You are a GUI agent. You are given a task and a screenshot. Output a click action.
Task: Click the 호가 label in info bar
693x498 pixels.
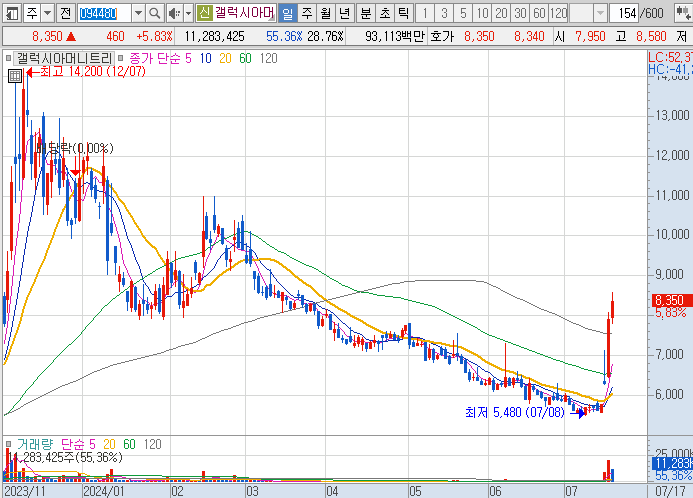click(x=442, y=36)
